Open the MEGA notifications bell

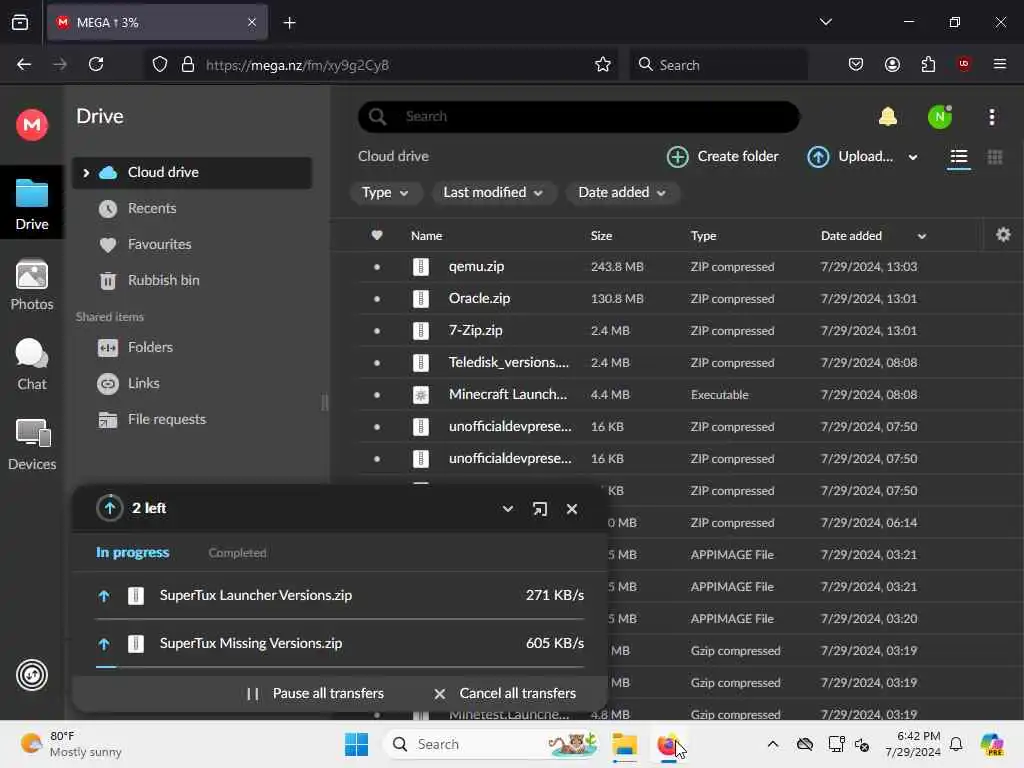tap(888, 117)
